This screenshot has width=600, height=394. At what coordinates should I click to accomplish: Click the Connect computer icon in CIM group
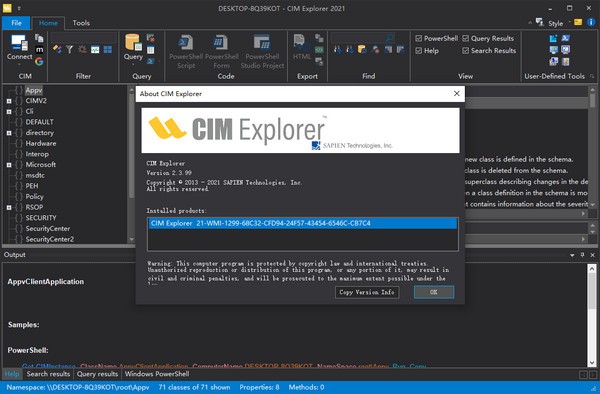(x=19, y=42)
